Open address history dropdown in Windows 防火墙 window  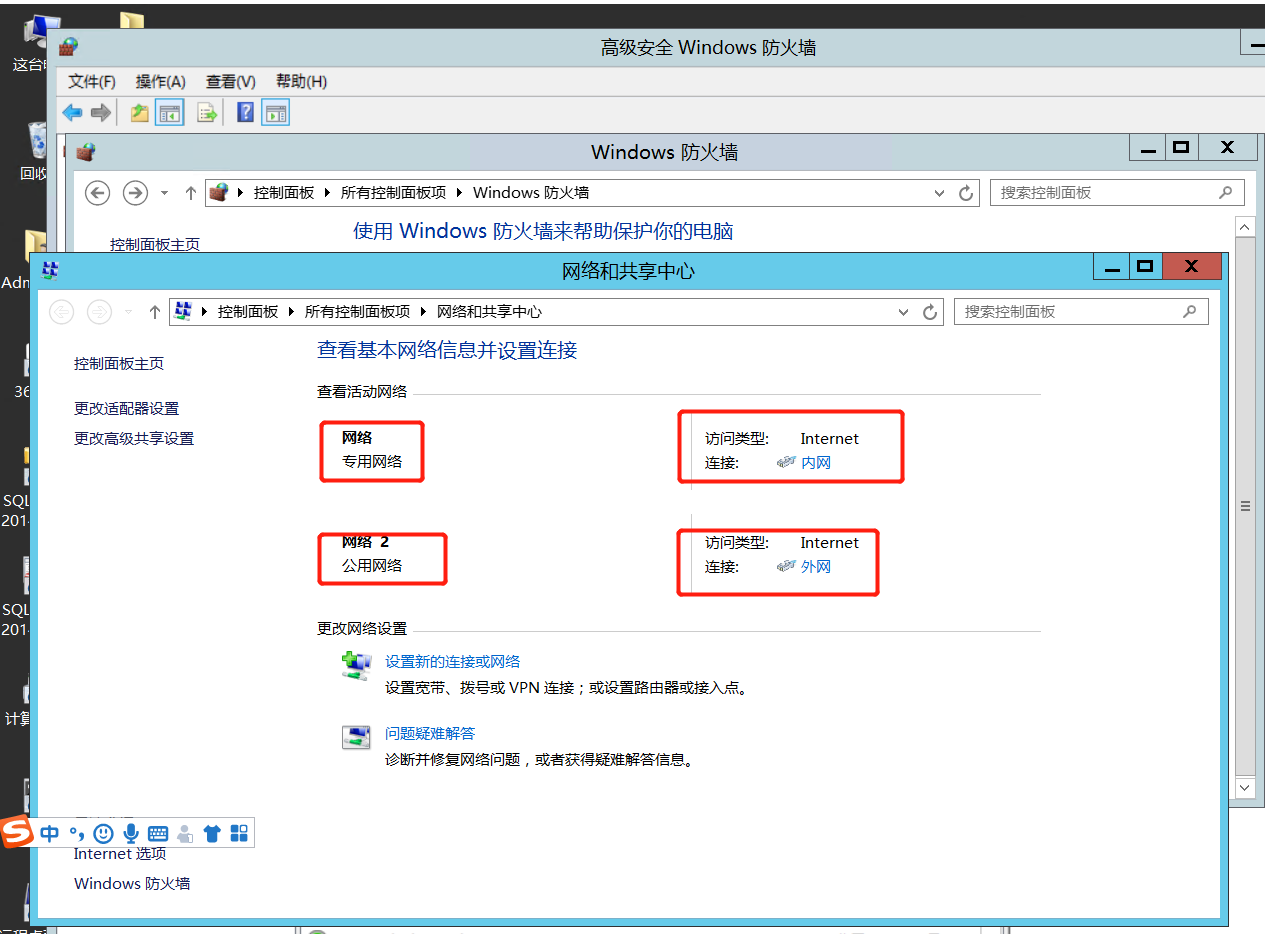(x=939, y=193)
